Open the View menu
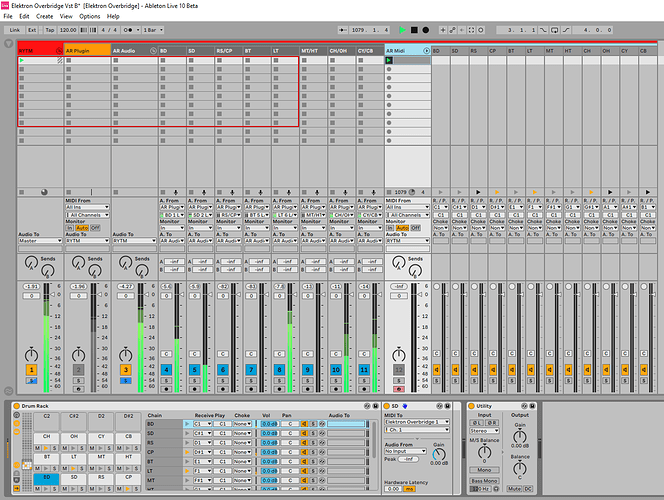Image resolution: width=664 pixels, height=500 pixels. pyautogui.click(x=66, y=17)
